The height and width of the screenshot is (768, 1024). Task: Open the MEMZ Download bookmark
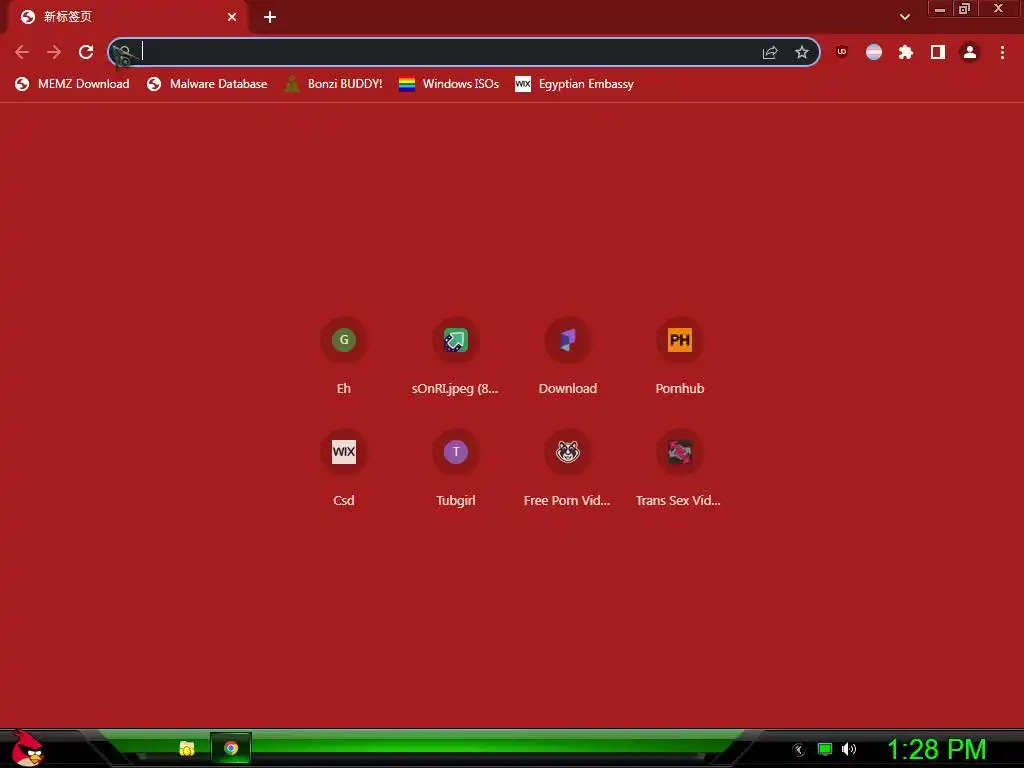(72, 84)
